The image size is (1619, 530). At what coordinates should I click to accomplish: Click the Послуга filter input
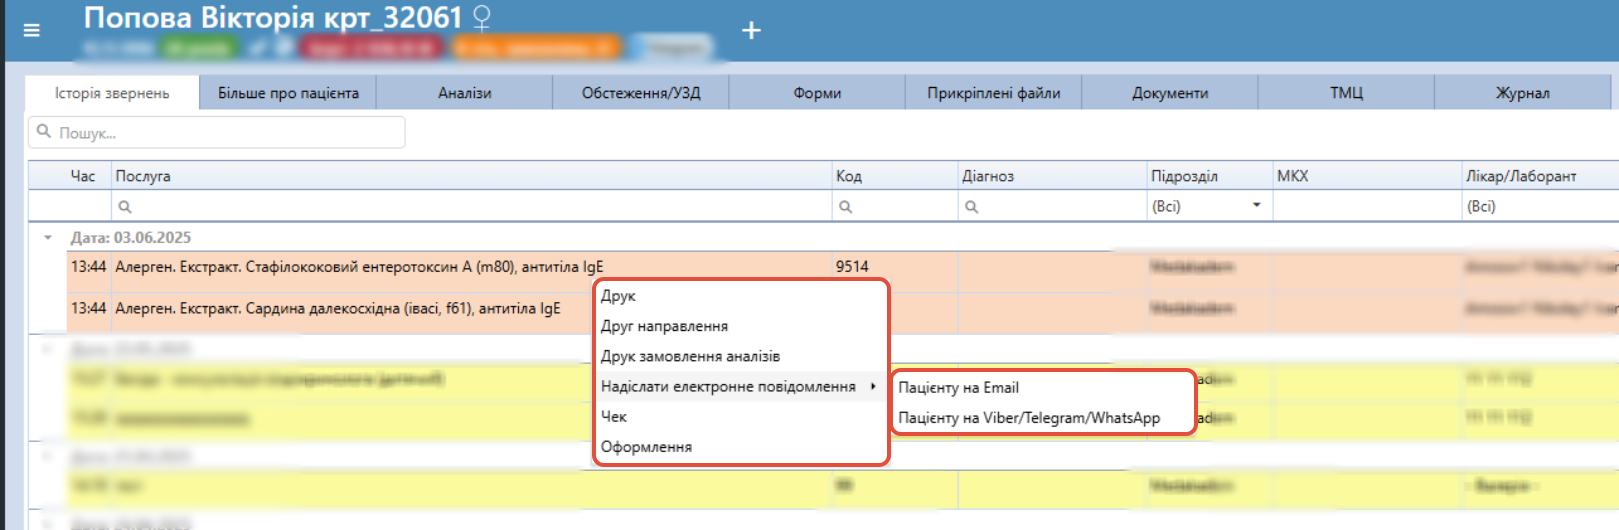pyautogui.click(x=472, y=206)
